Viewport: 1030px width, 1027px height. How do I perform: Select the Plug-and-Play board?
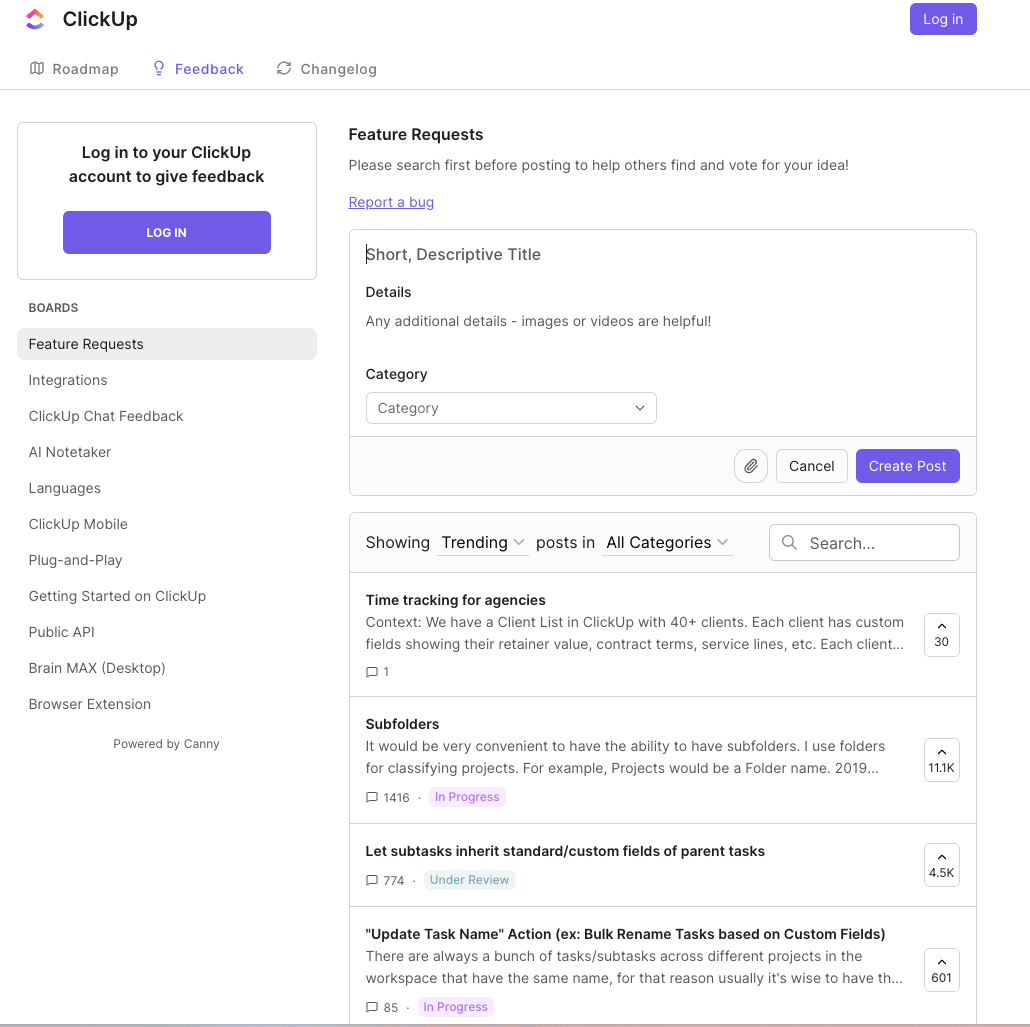[167, 560]
